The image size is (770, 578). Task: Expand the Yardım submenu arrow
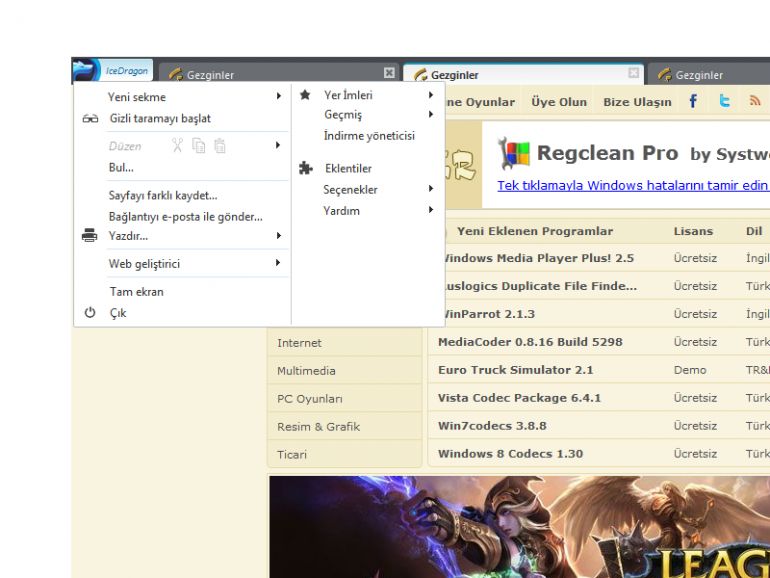click(x=431, y=210)
